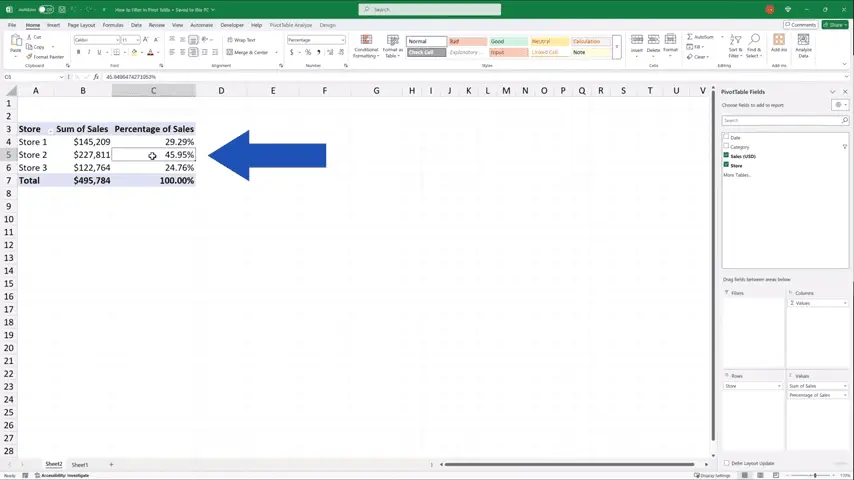Image resolution: width=854 pixels, height=480 pixels.
Task: Open the PivotTable Analyze tab
Action: tap(290, 25)
